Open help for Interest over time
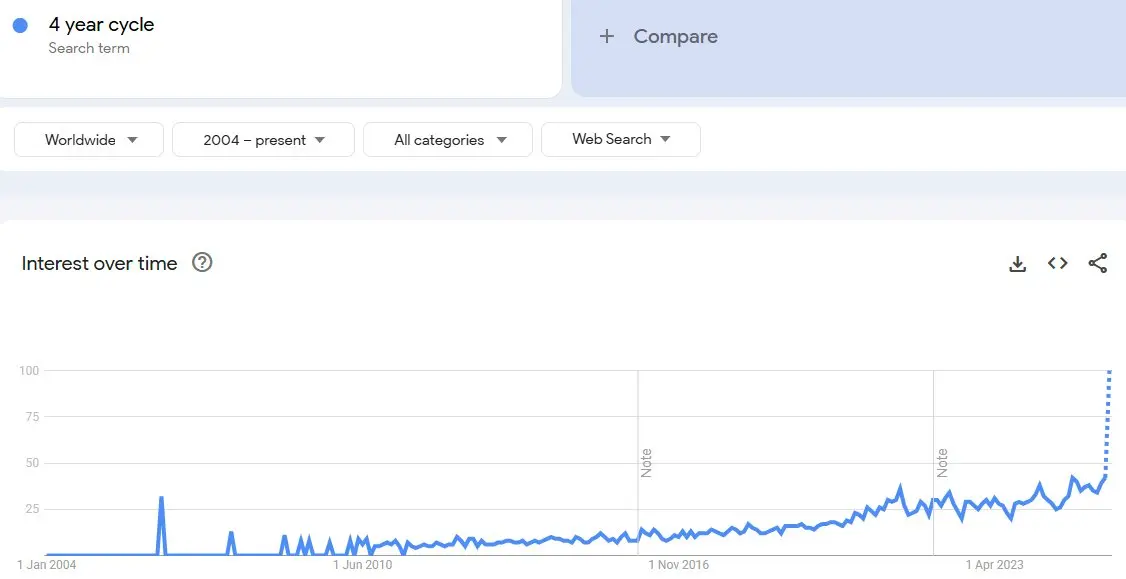Image resolution: width=1126 pixels, height=579 pixels. 202,262
